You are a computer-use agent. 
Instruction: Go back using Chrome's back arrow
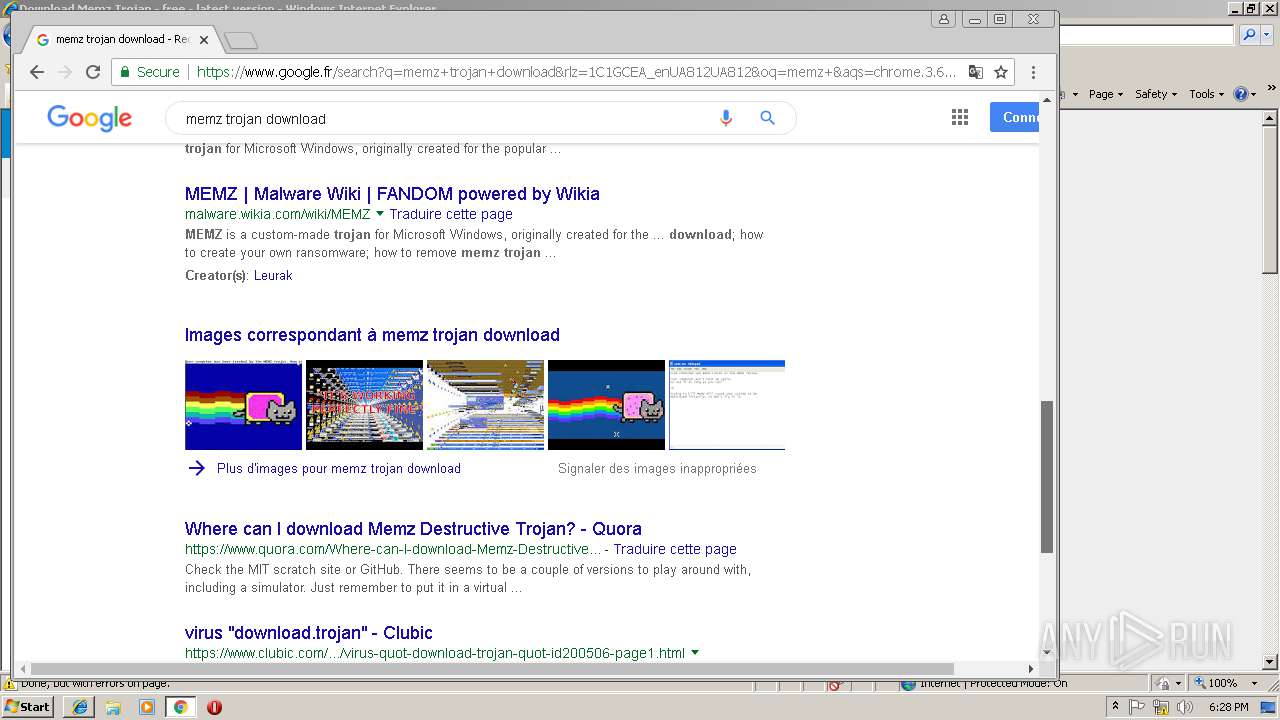point(37,72)
